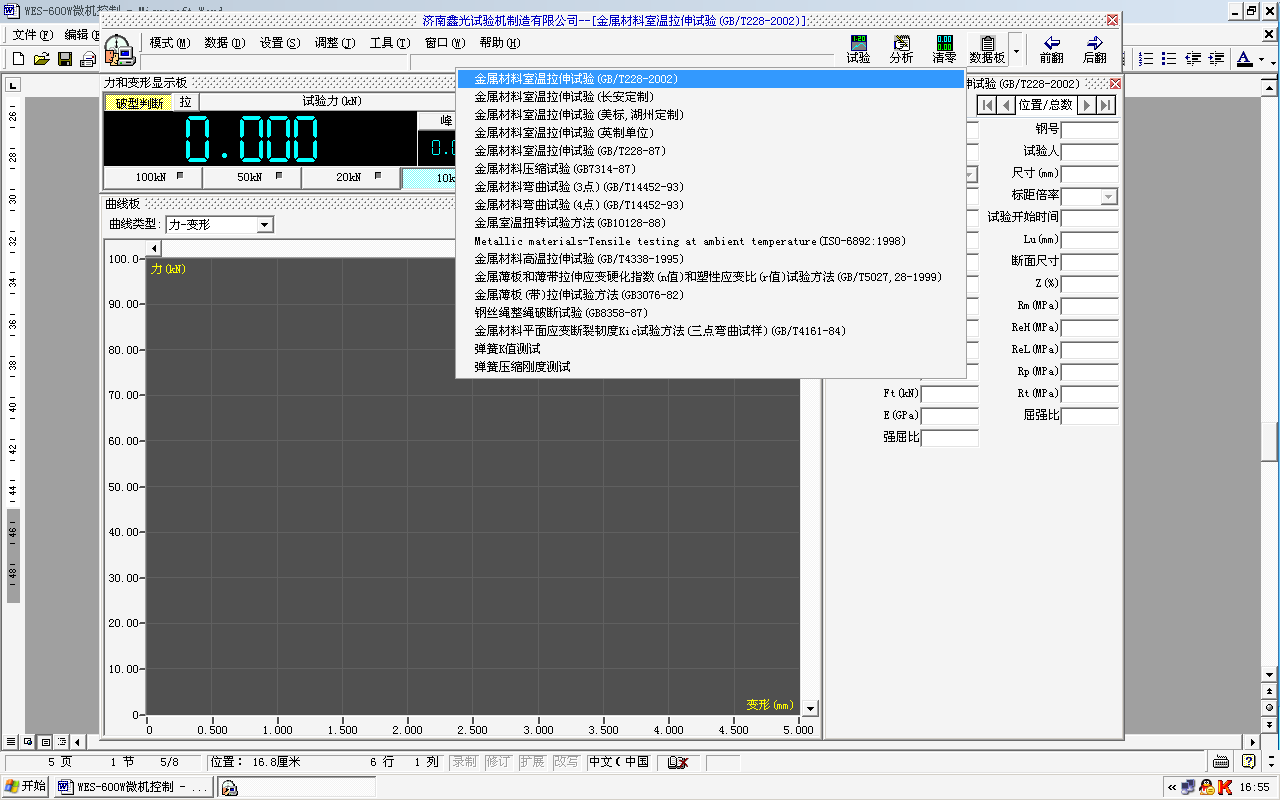Select WES-600W taskbar window button

[134, 787]
